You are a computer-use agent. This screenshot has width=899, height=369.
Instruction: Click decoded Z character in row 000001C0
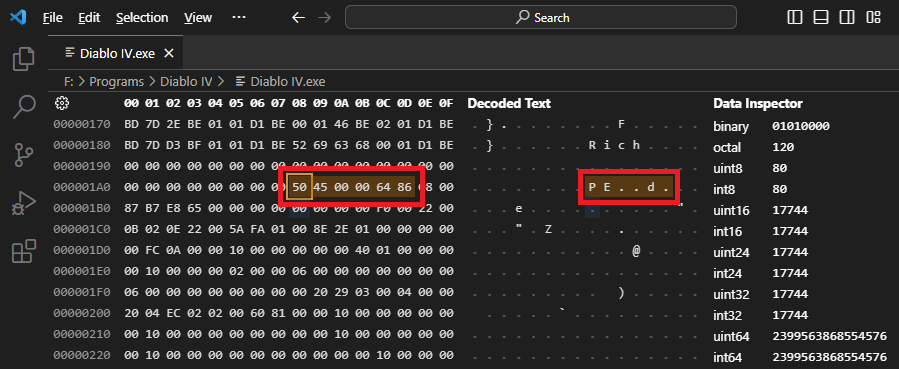pos(548,229)
